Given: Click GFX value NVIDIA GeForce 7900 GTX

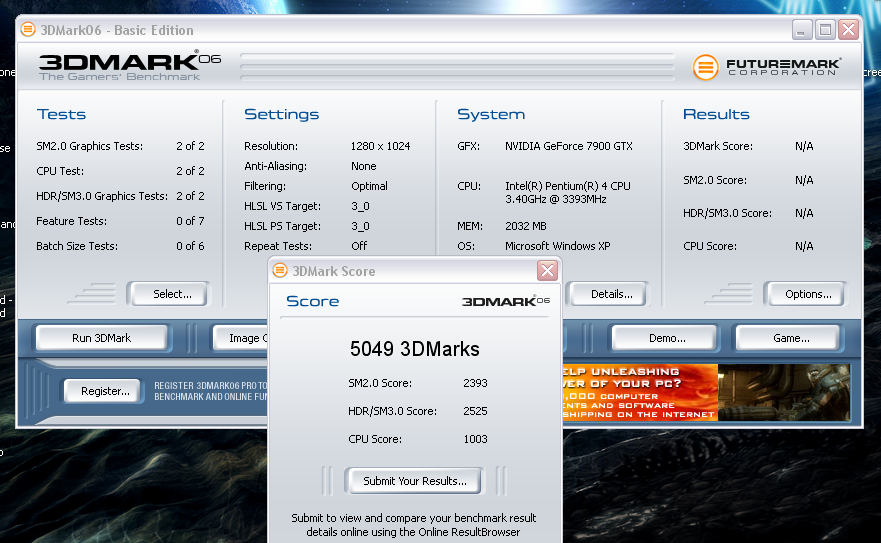Looking at the screenshot, I should tap(569, 146).
